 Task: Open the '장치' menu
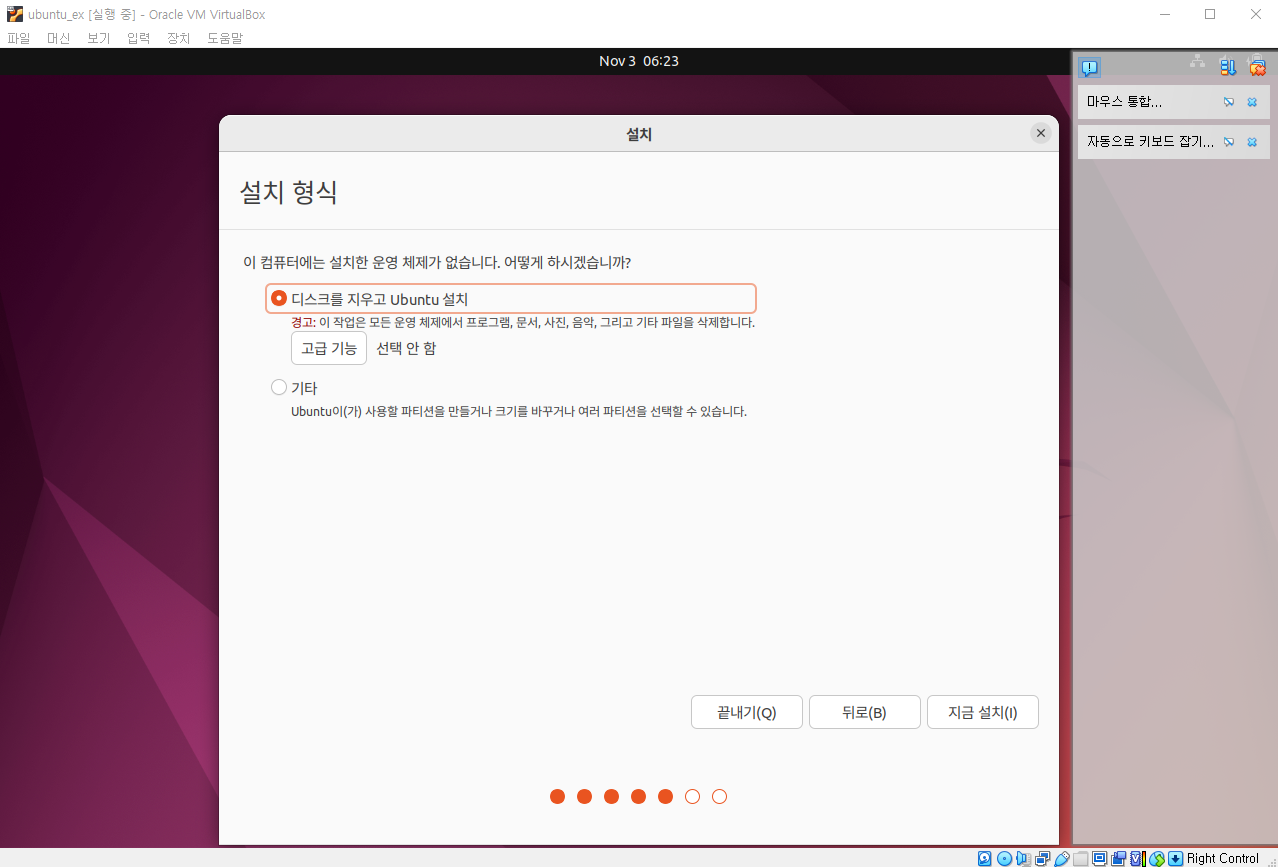click(x=179, y=38)
